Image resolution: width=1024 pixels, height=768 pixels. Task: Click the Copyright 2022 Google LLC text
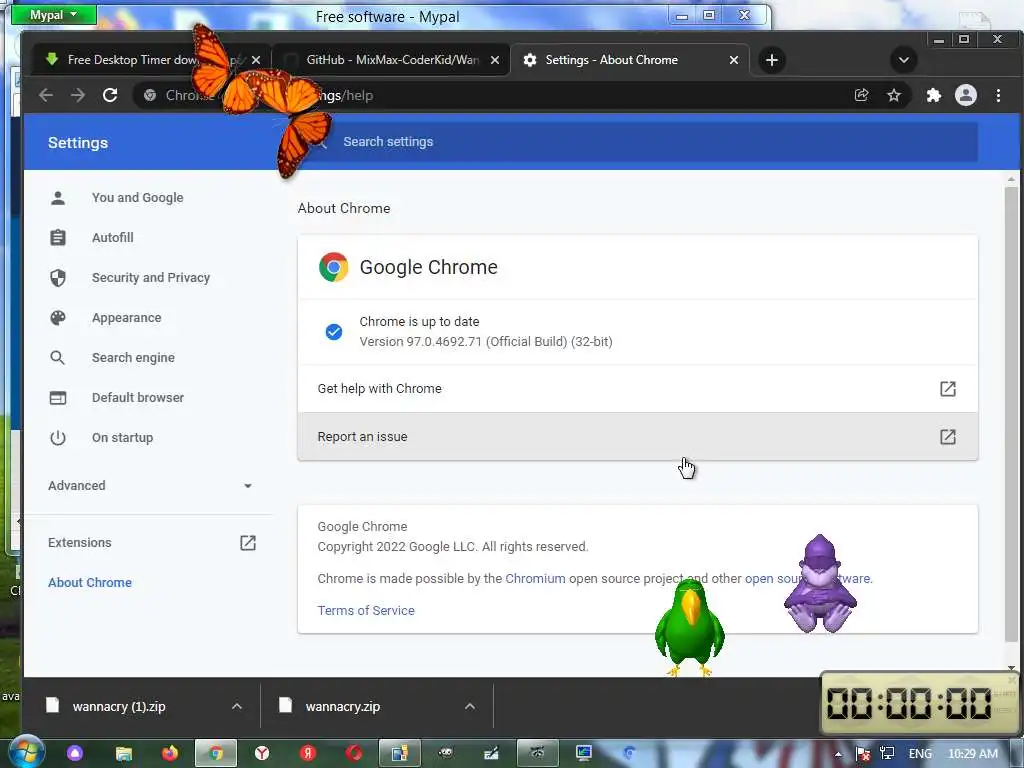pyautogui.click(x=453, y=547)
